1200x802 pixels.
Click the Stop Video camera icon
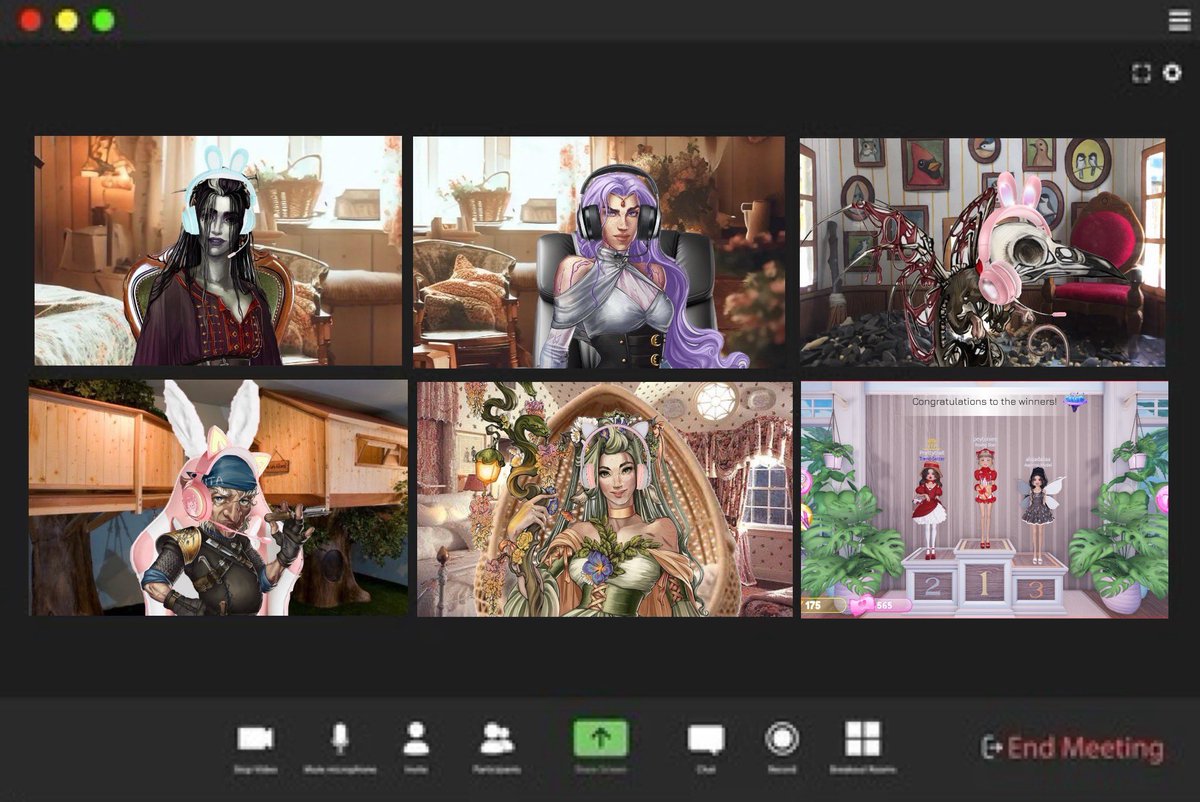tap(254, 739)
